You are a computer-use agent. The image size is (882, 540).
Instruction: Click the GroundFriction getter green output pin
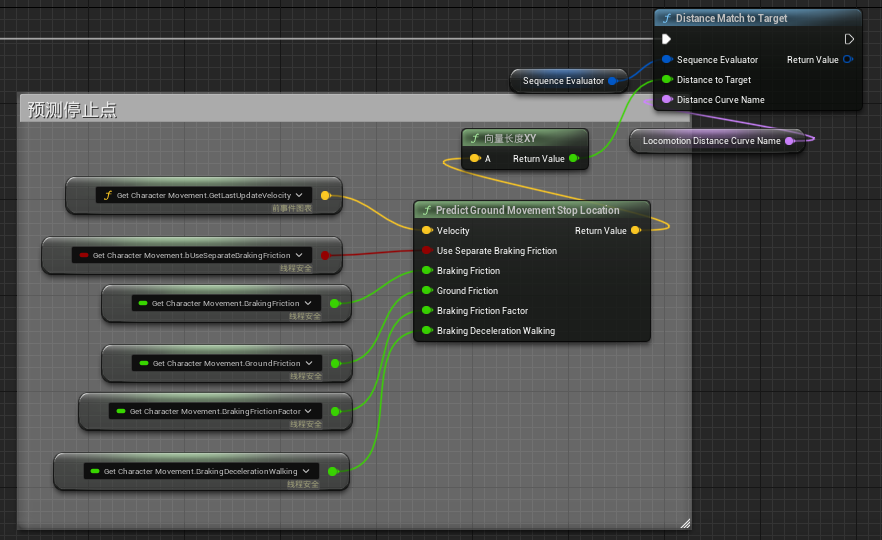[x=335, y=363]
